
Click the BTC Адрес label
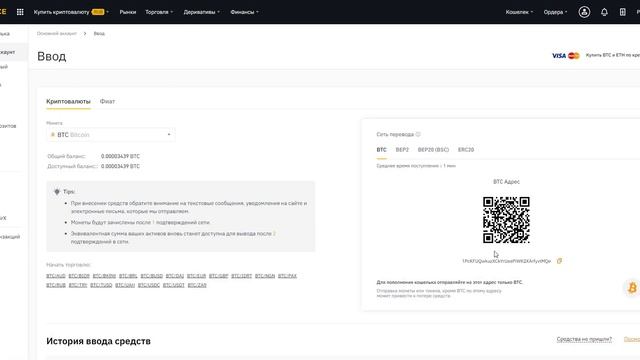coord(506,182)
